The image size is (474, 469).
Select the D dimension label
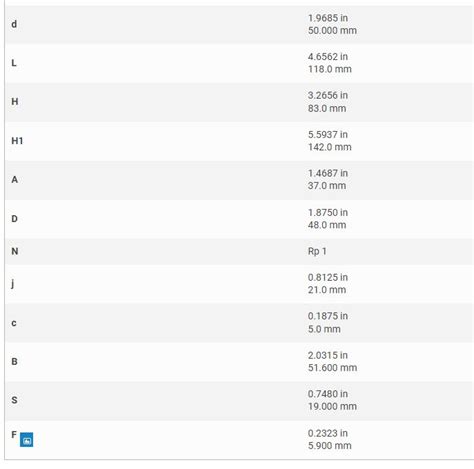coord(15,219)
